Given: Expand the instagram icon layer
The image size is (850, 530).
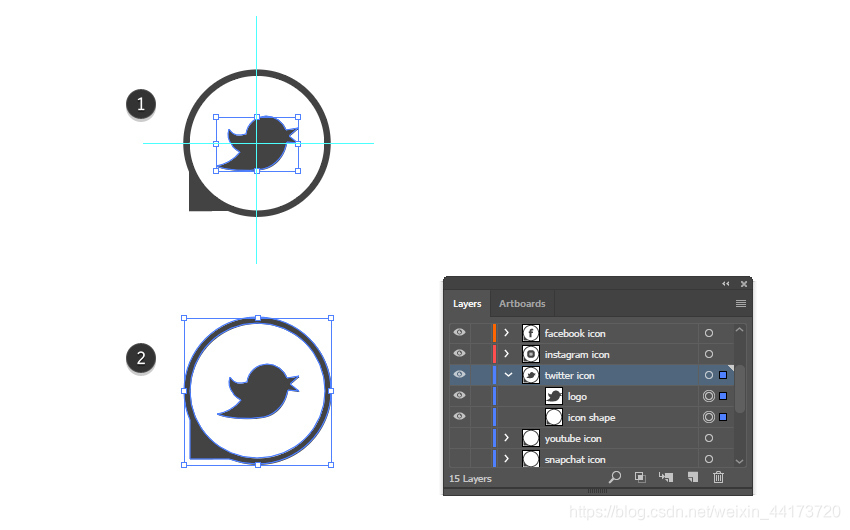Looking at the screenshot, I should pos(506,354).
